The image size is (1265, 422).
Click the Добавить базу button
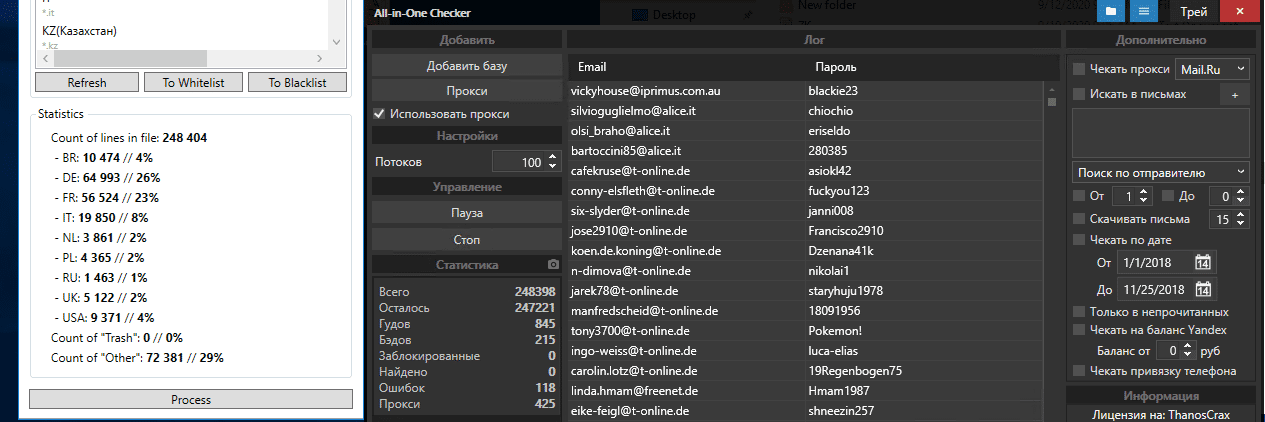[x=466, y=66]
